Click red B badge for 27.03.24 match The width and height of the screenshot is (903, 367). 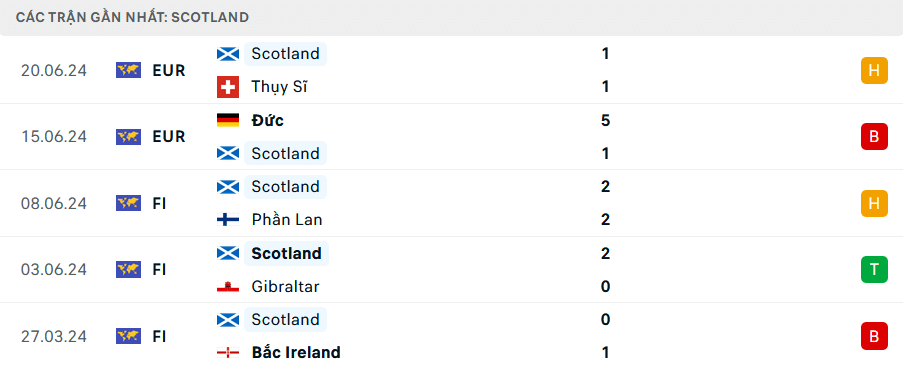coord(874,336)
